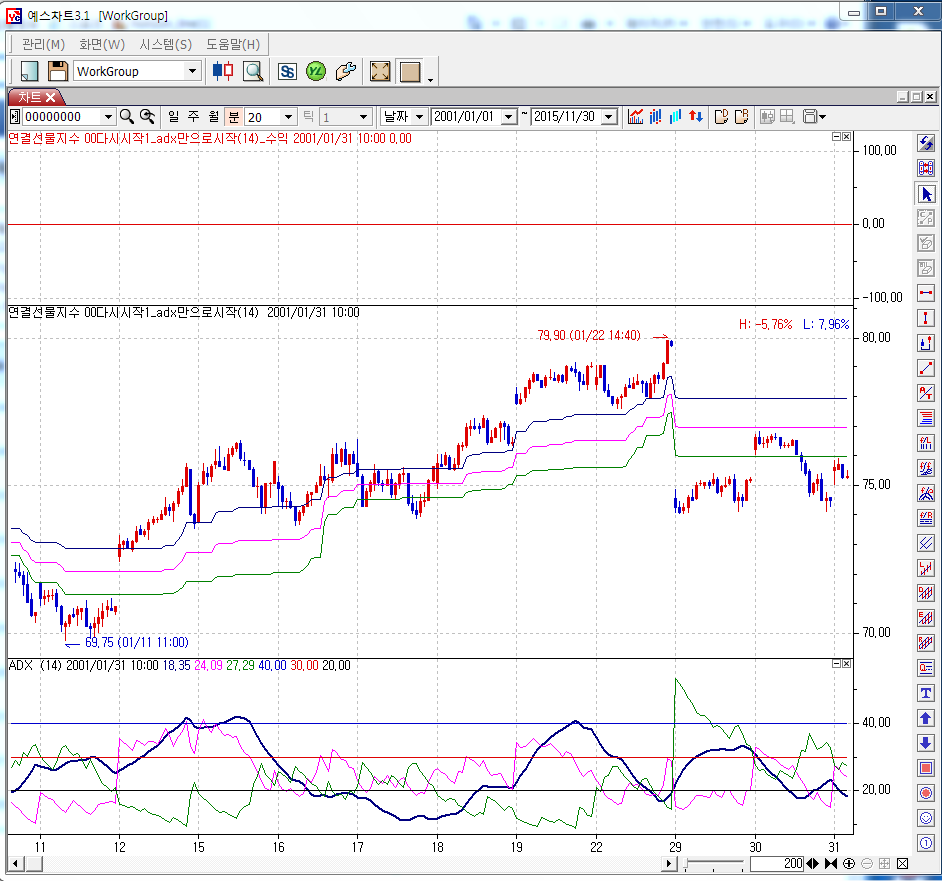
Task: Open the 시스템(S) menu
Action: 165,44
